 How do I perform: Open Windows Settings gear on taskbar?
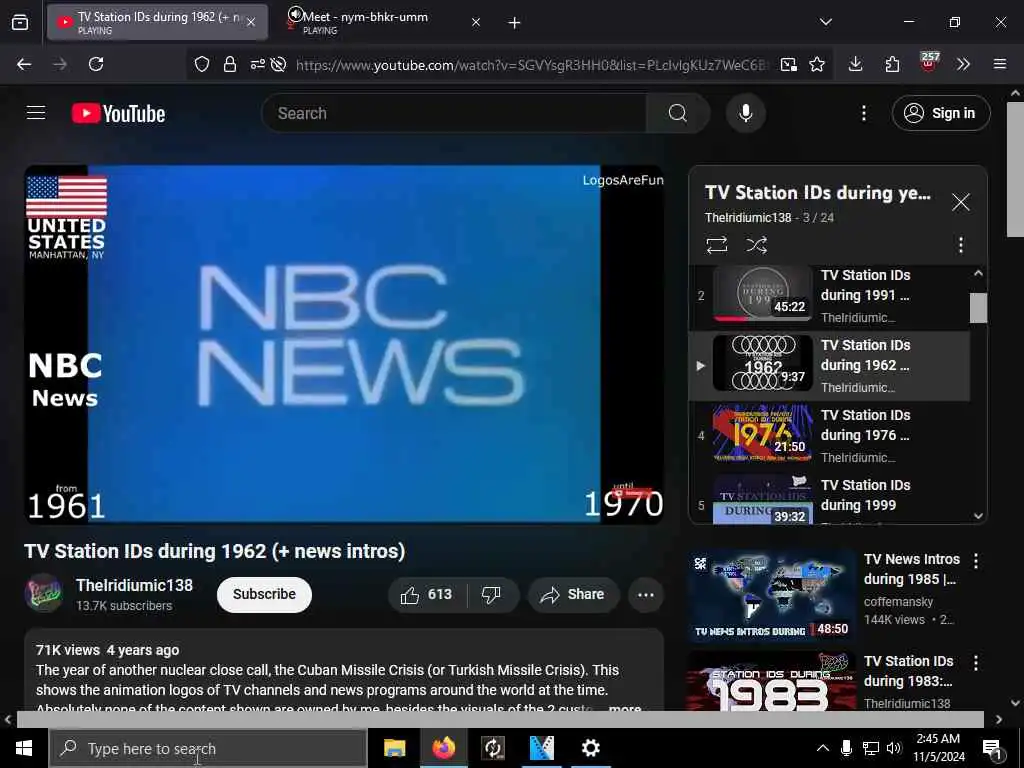[x=590, y=748]
